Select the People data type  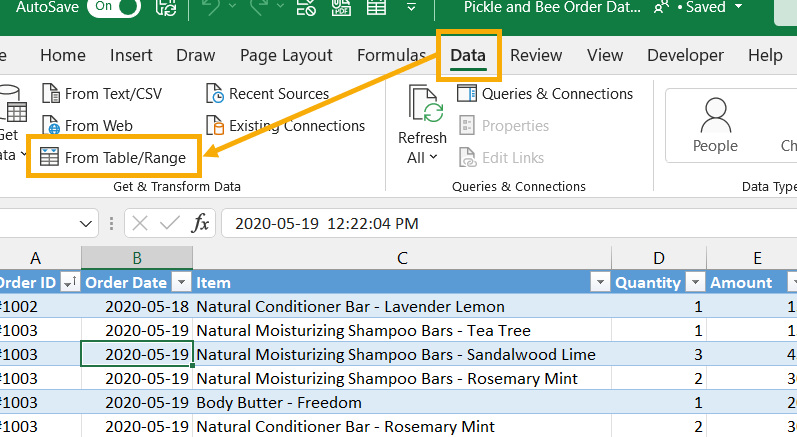point(715,125)
